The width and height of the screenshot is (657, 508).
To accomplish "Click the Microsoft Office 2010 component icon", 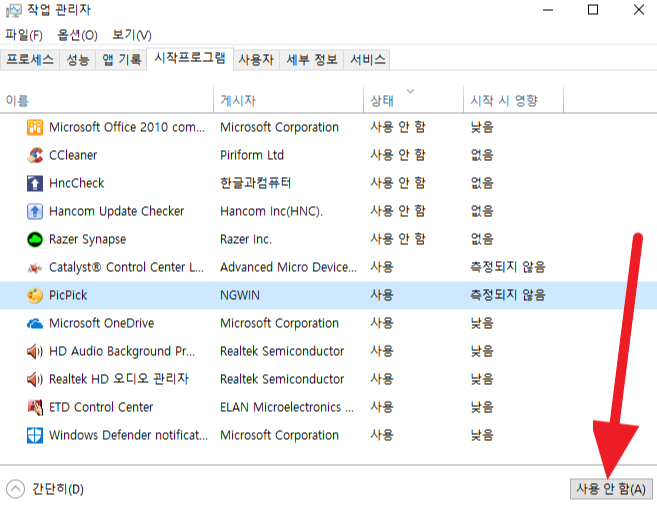I will coord(35,127).
